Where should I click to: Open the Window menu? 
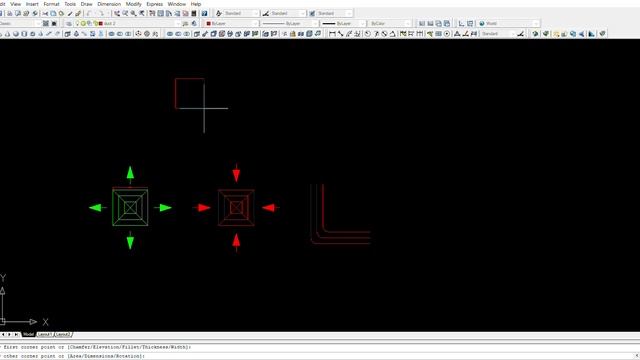[x=177, y=4]
